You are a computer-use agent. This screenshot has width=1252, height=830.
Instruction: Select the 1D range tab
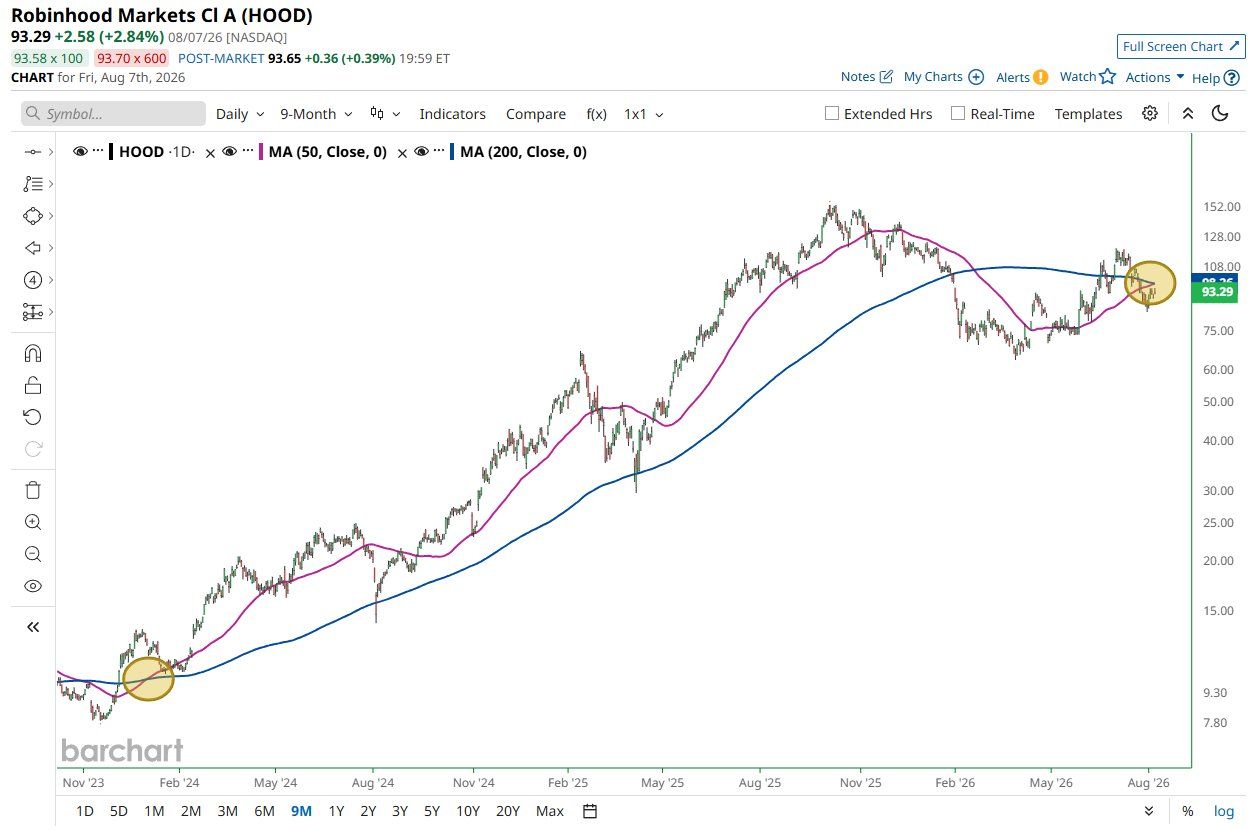pyautogui.click(x=86, y=811)
